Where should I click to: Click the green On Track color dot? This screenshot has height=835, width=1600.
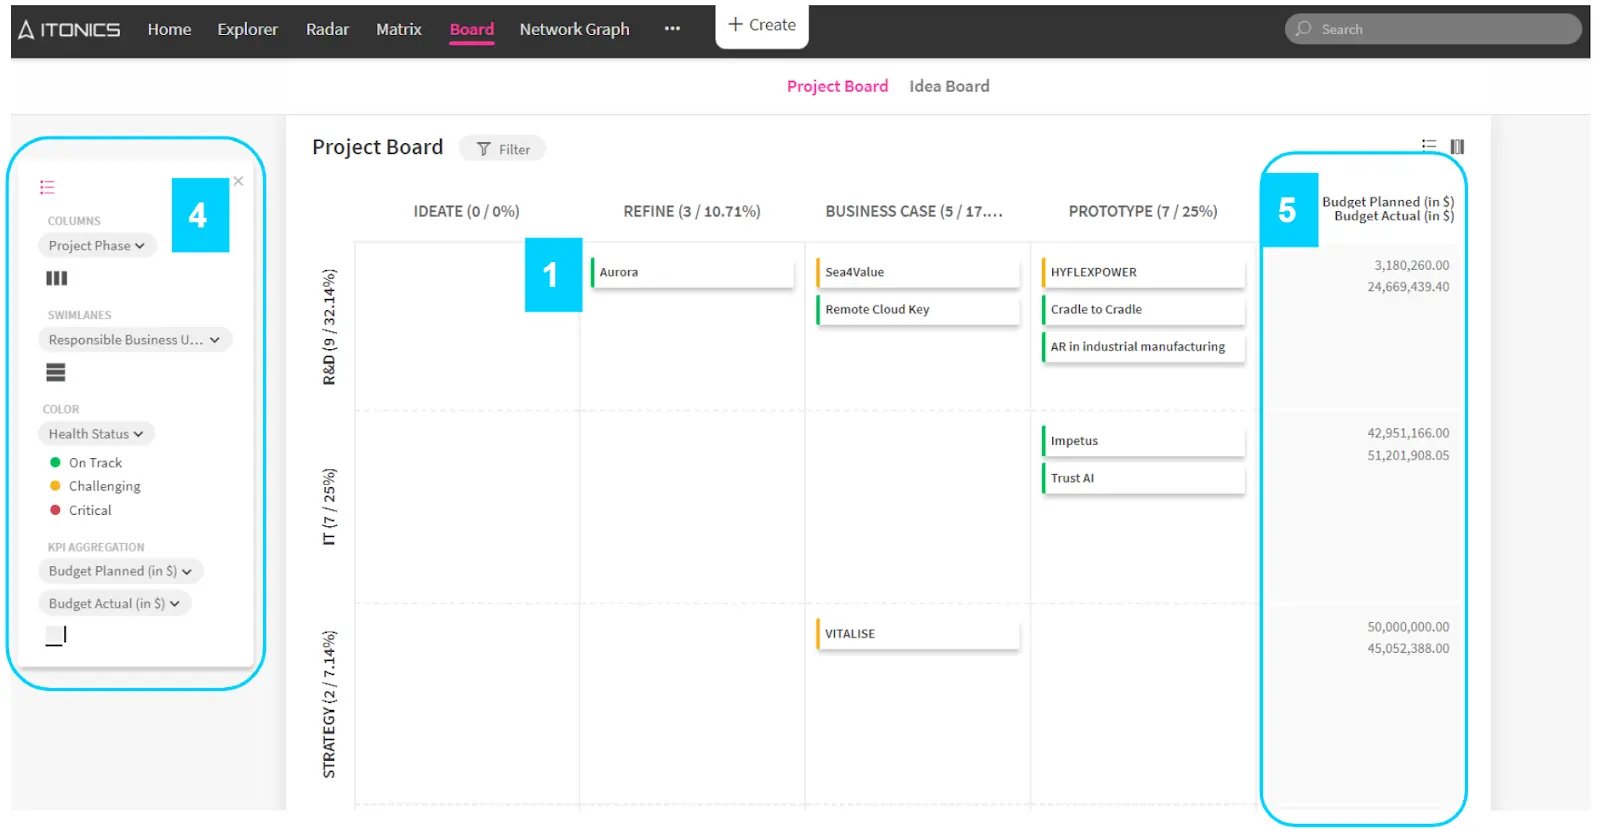55,463
